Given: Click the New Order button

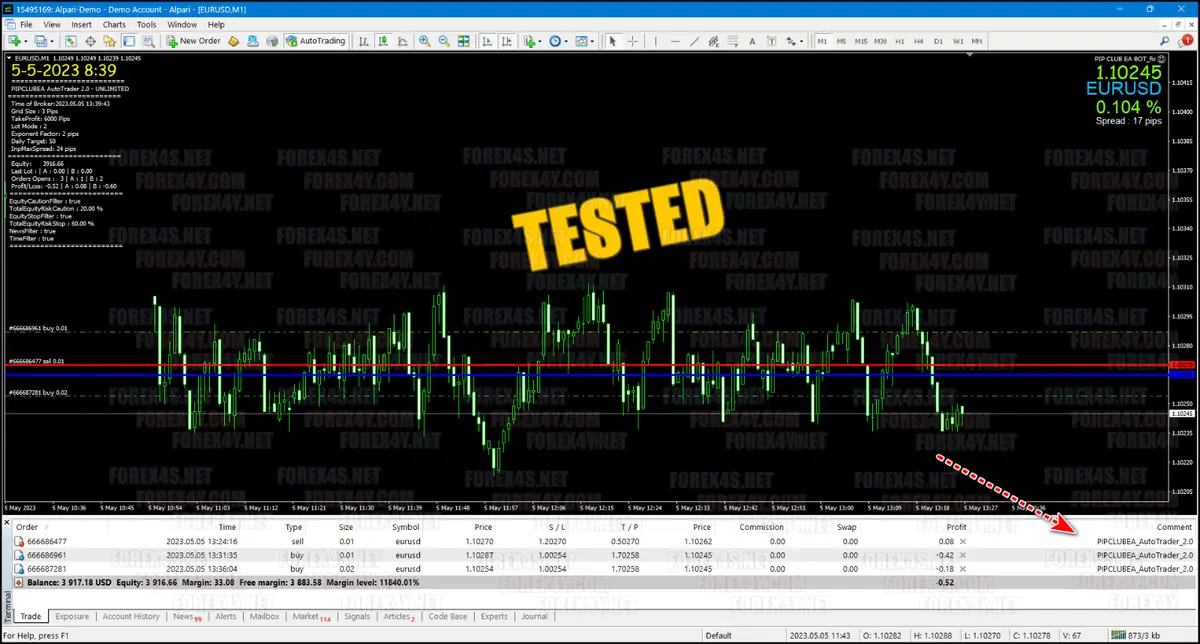Looking at the screenshot, I should [x=193, y=41].
